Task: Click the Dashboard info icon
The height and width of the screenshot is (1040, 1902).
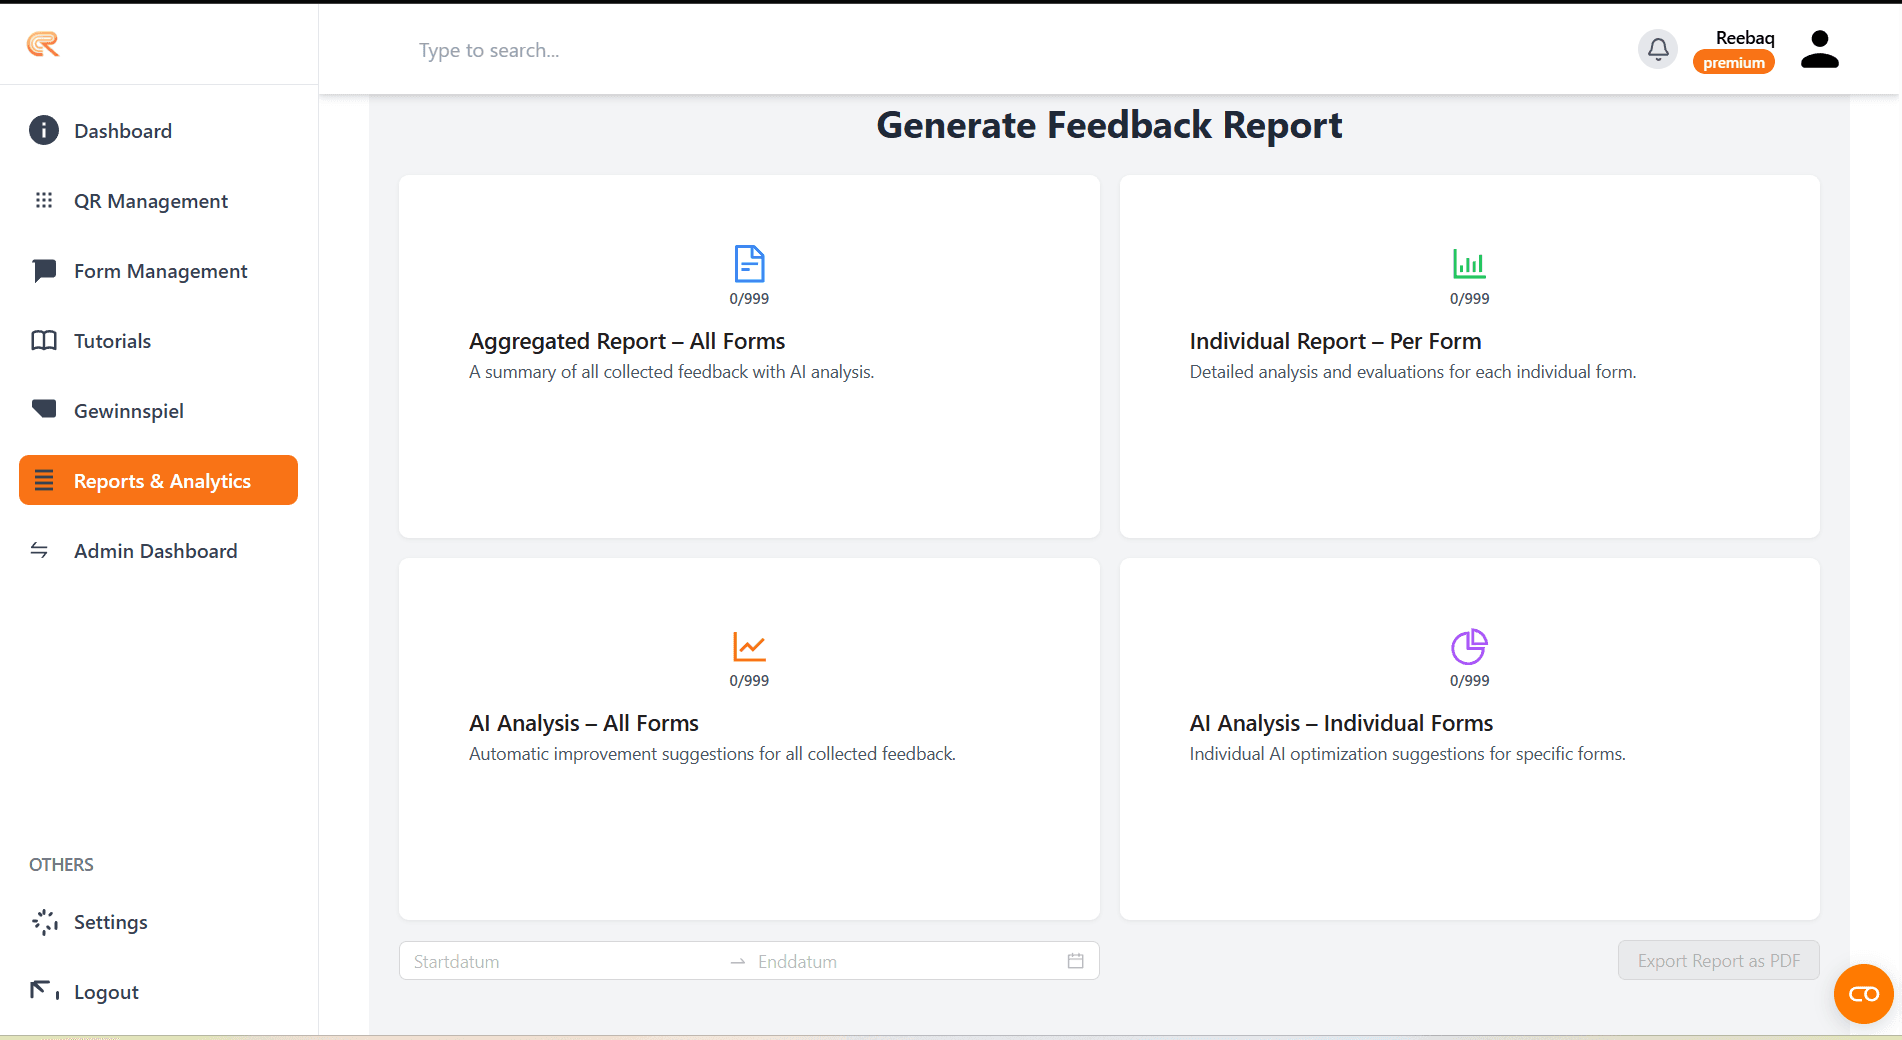Action: pos(44,130)
